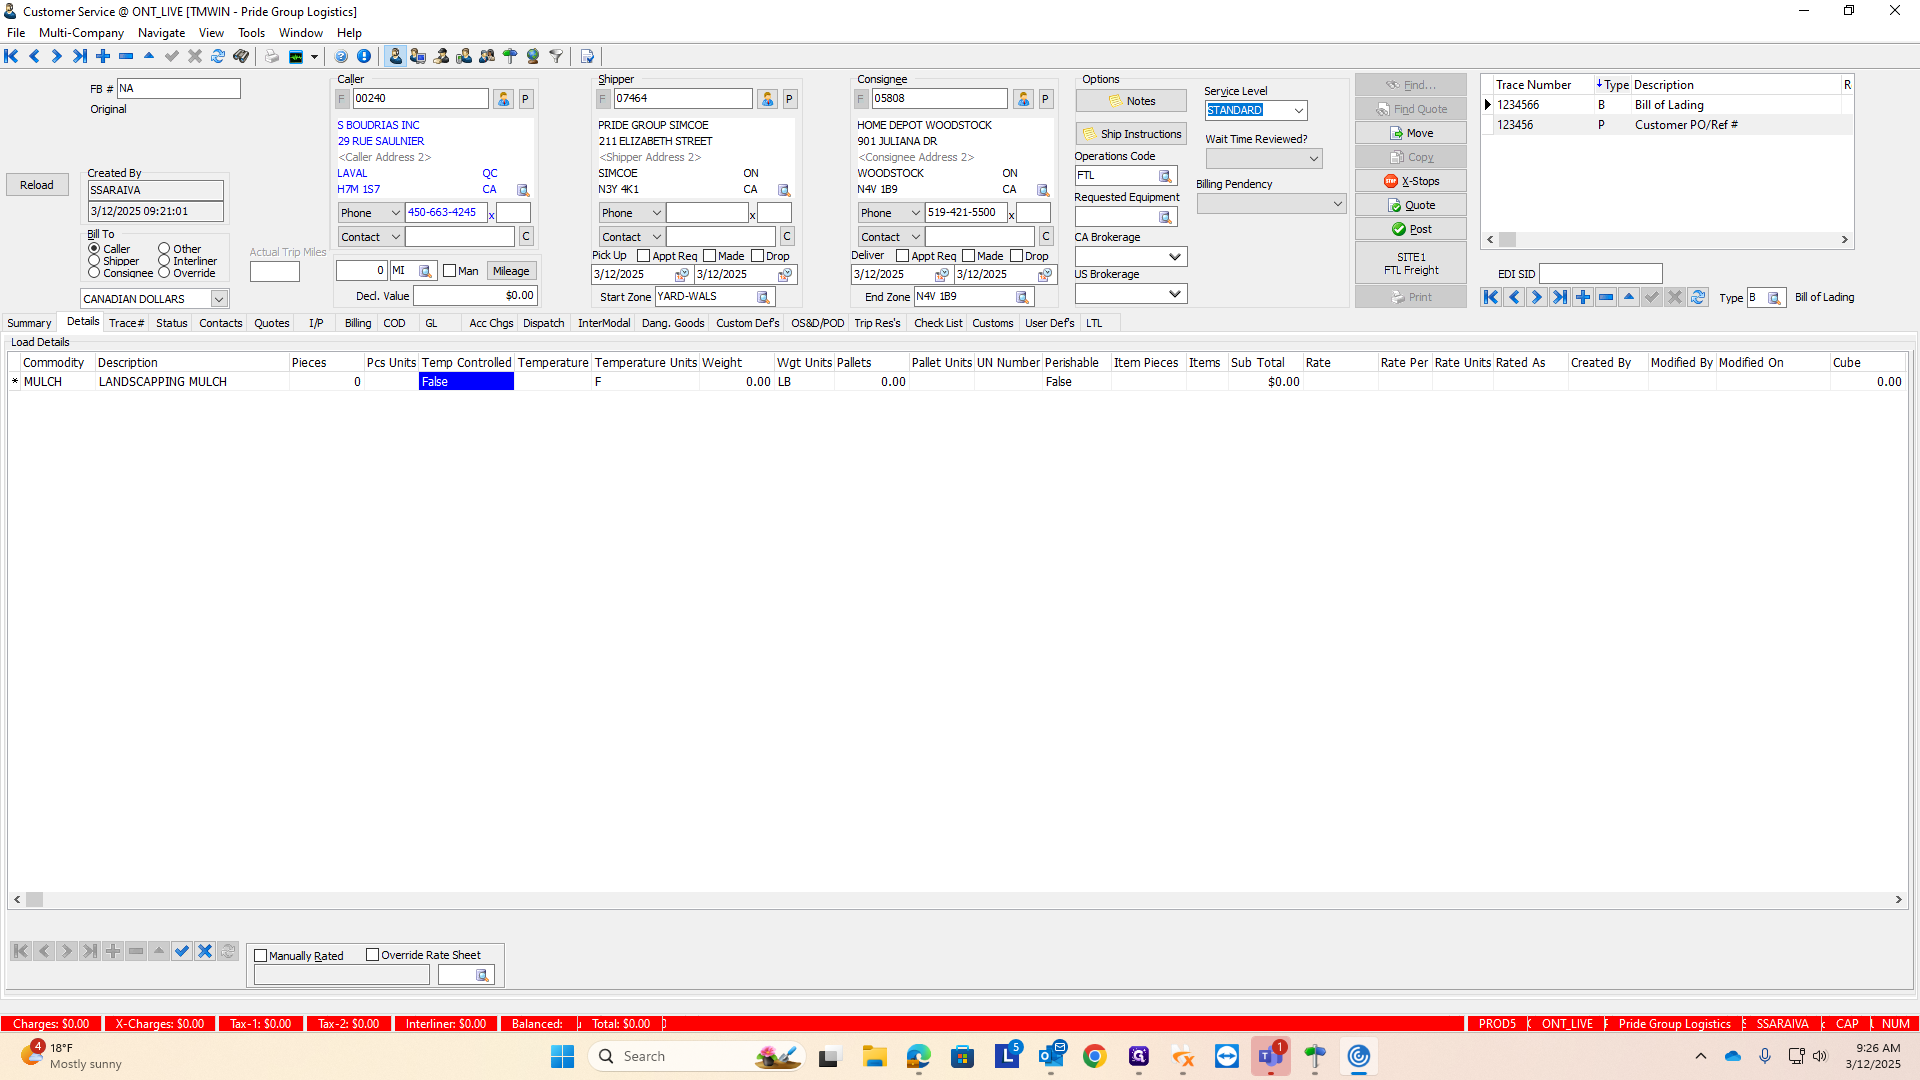1920x1080 pixels.
Task: Open the Start Zone lookup icon
Action: 763,297
